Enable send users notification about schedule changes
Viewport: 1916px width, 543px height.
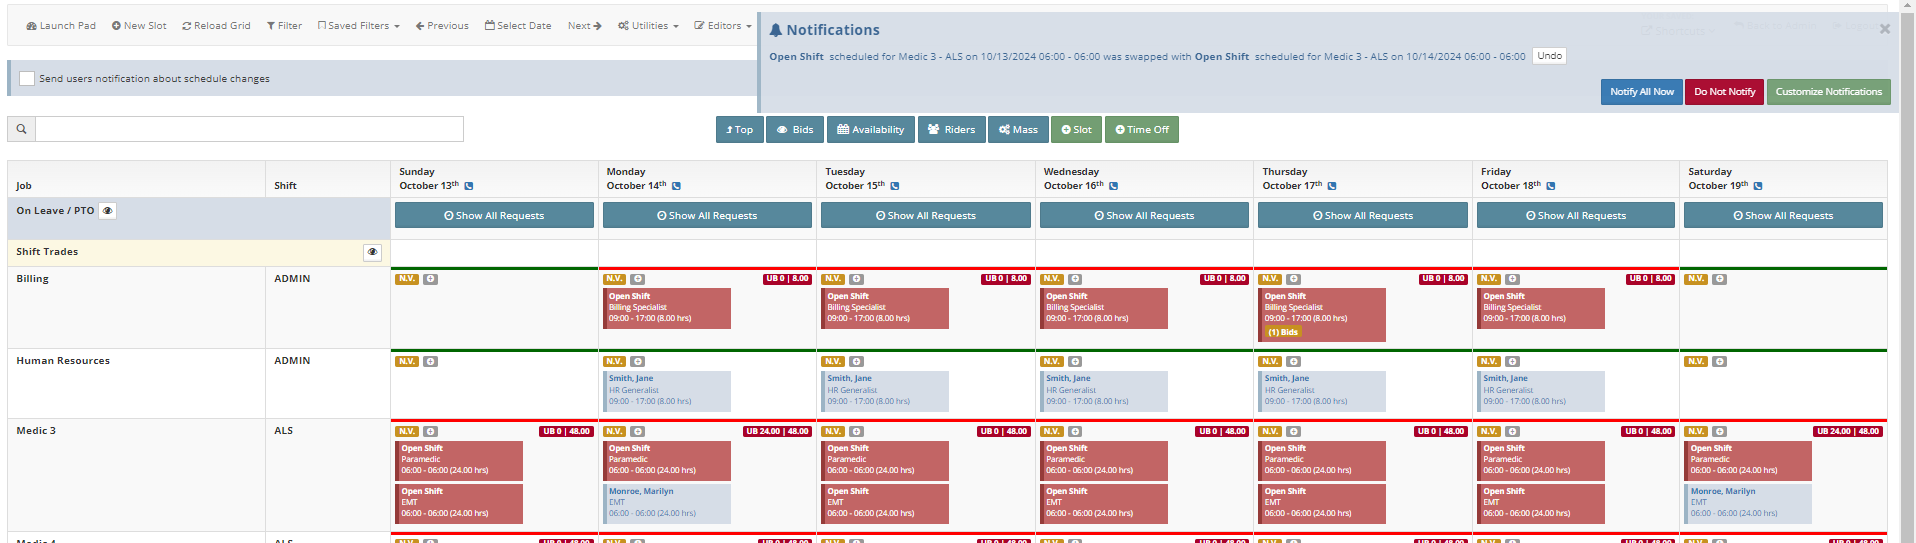[27, 79]
